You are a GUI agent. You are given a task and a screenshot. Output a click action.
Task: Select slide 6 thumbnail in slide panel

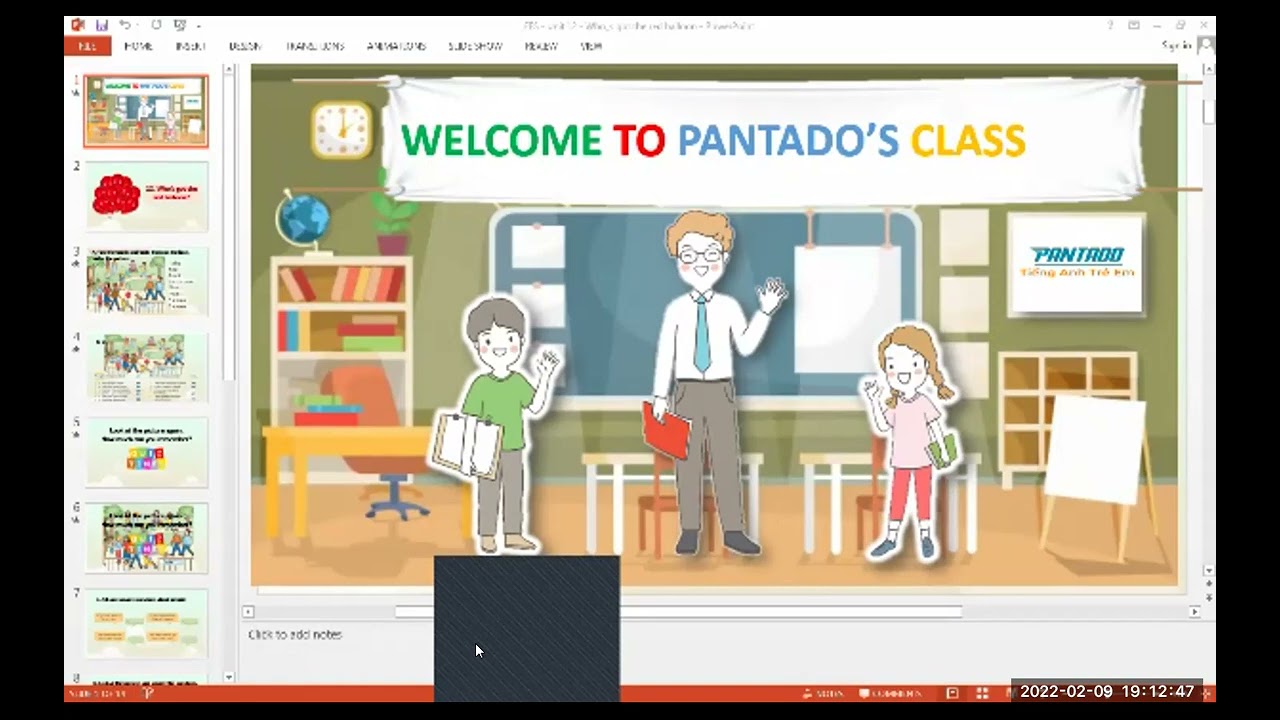point(146,538)
